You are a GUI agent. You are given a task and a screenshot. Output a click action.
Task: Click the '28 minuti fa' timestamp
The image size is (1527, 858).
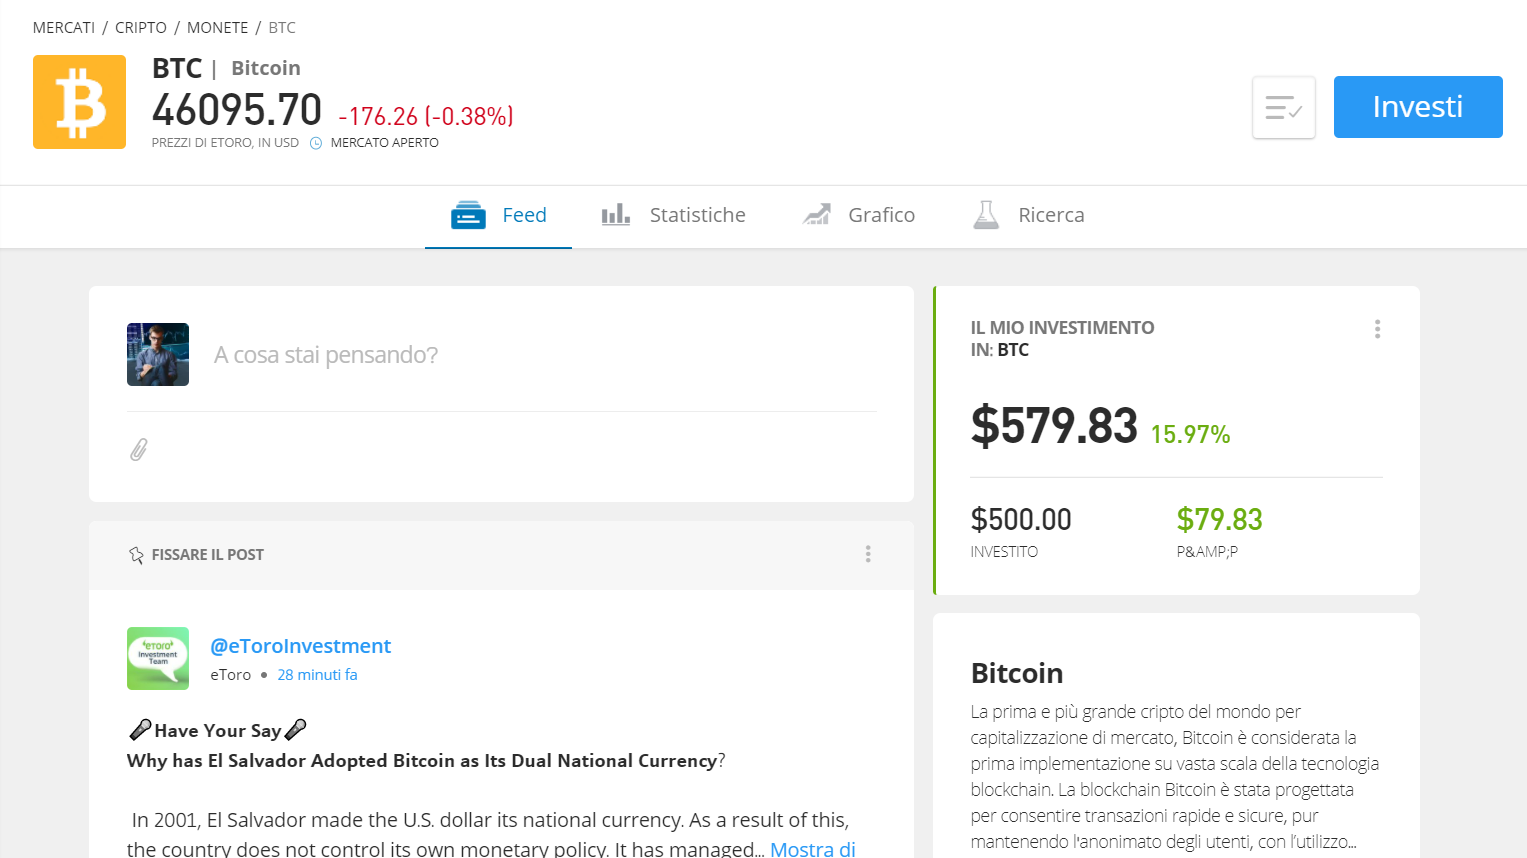point(317,675)
